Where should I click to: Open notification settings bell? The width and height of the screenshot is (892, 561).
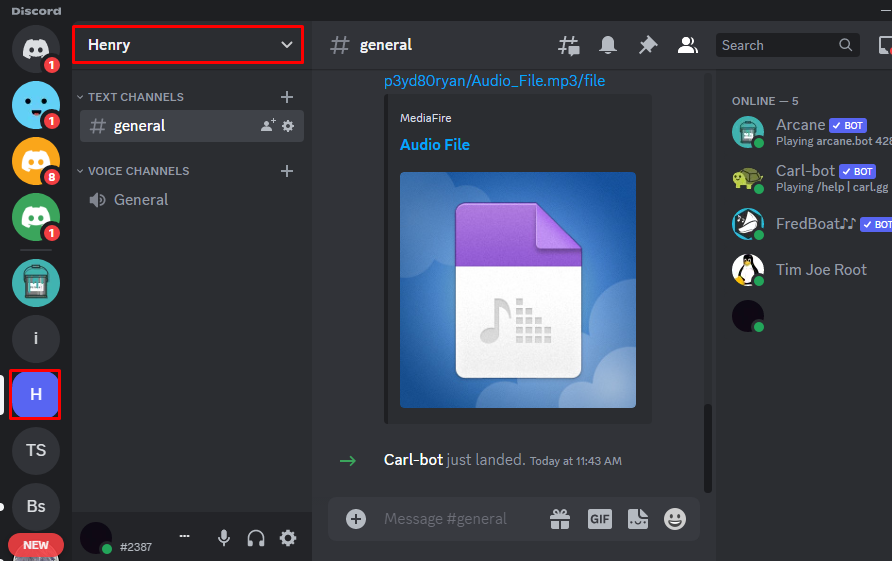point(608,45)
